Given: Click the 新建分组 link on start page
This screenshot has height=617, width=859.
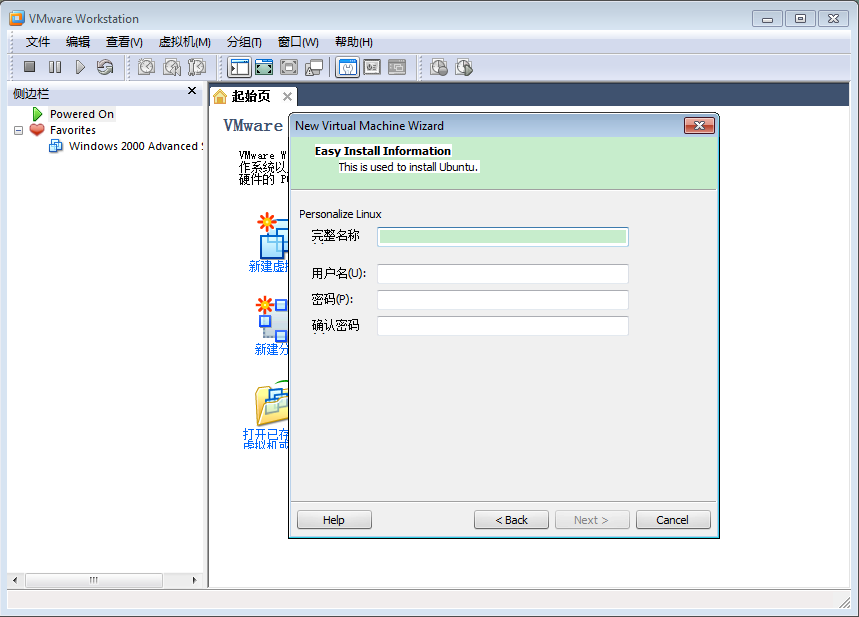Looking at the screenshot, I should click(x=271, y=349).
